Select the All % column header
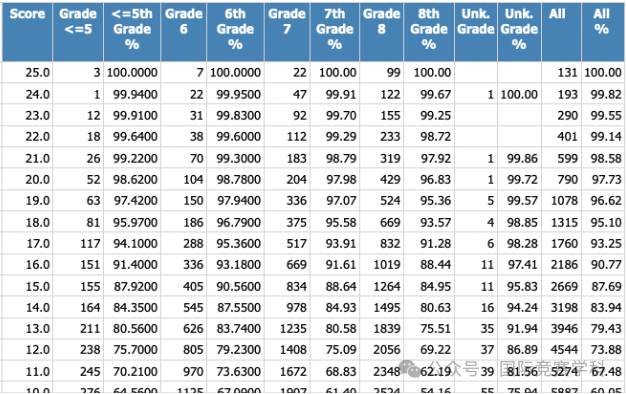 (x=602, y=32)
